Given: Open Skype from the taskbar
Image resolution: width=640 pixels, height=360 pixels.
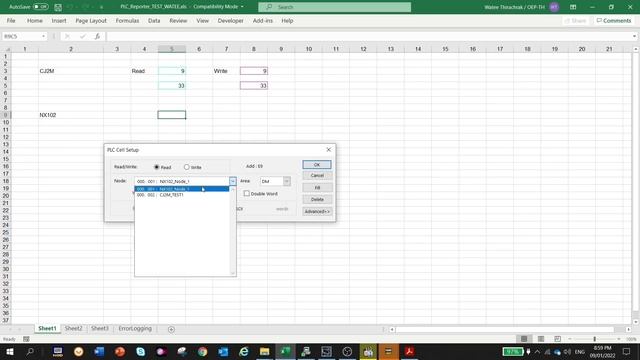Looking at the screenshot, I should point(140,351).
